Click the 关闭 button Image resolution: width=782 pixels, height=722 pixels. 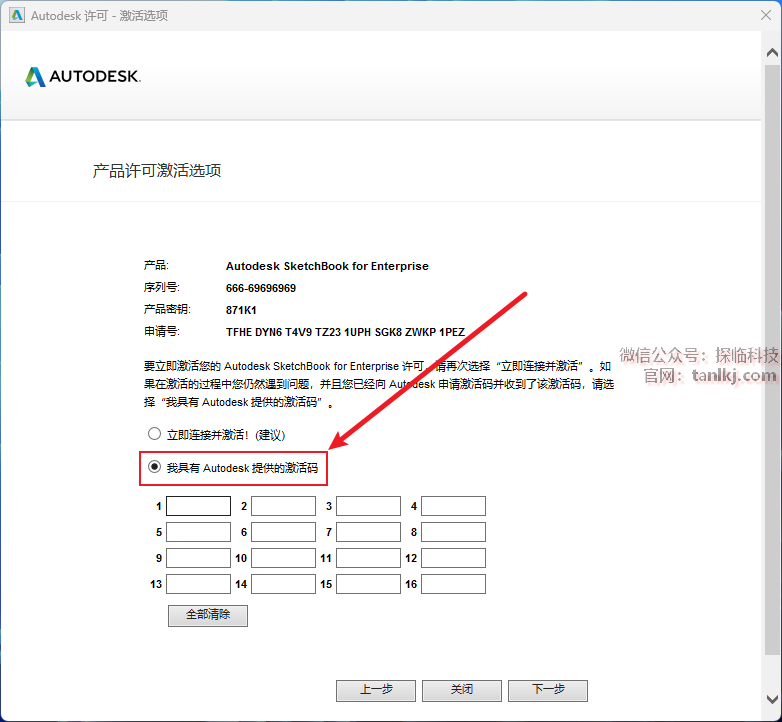tap(462, 690)
